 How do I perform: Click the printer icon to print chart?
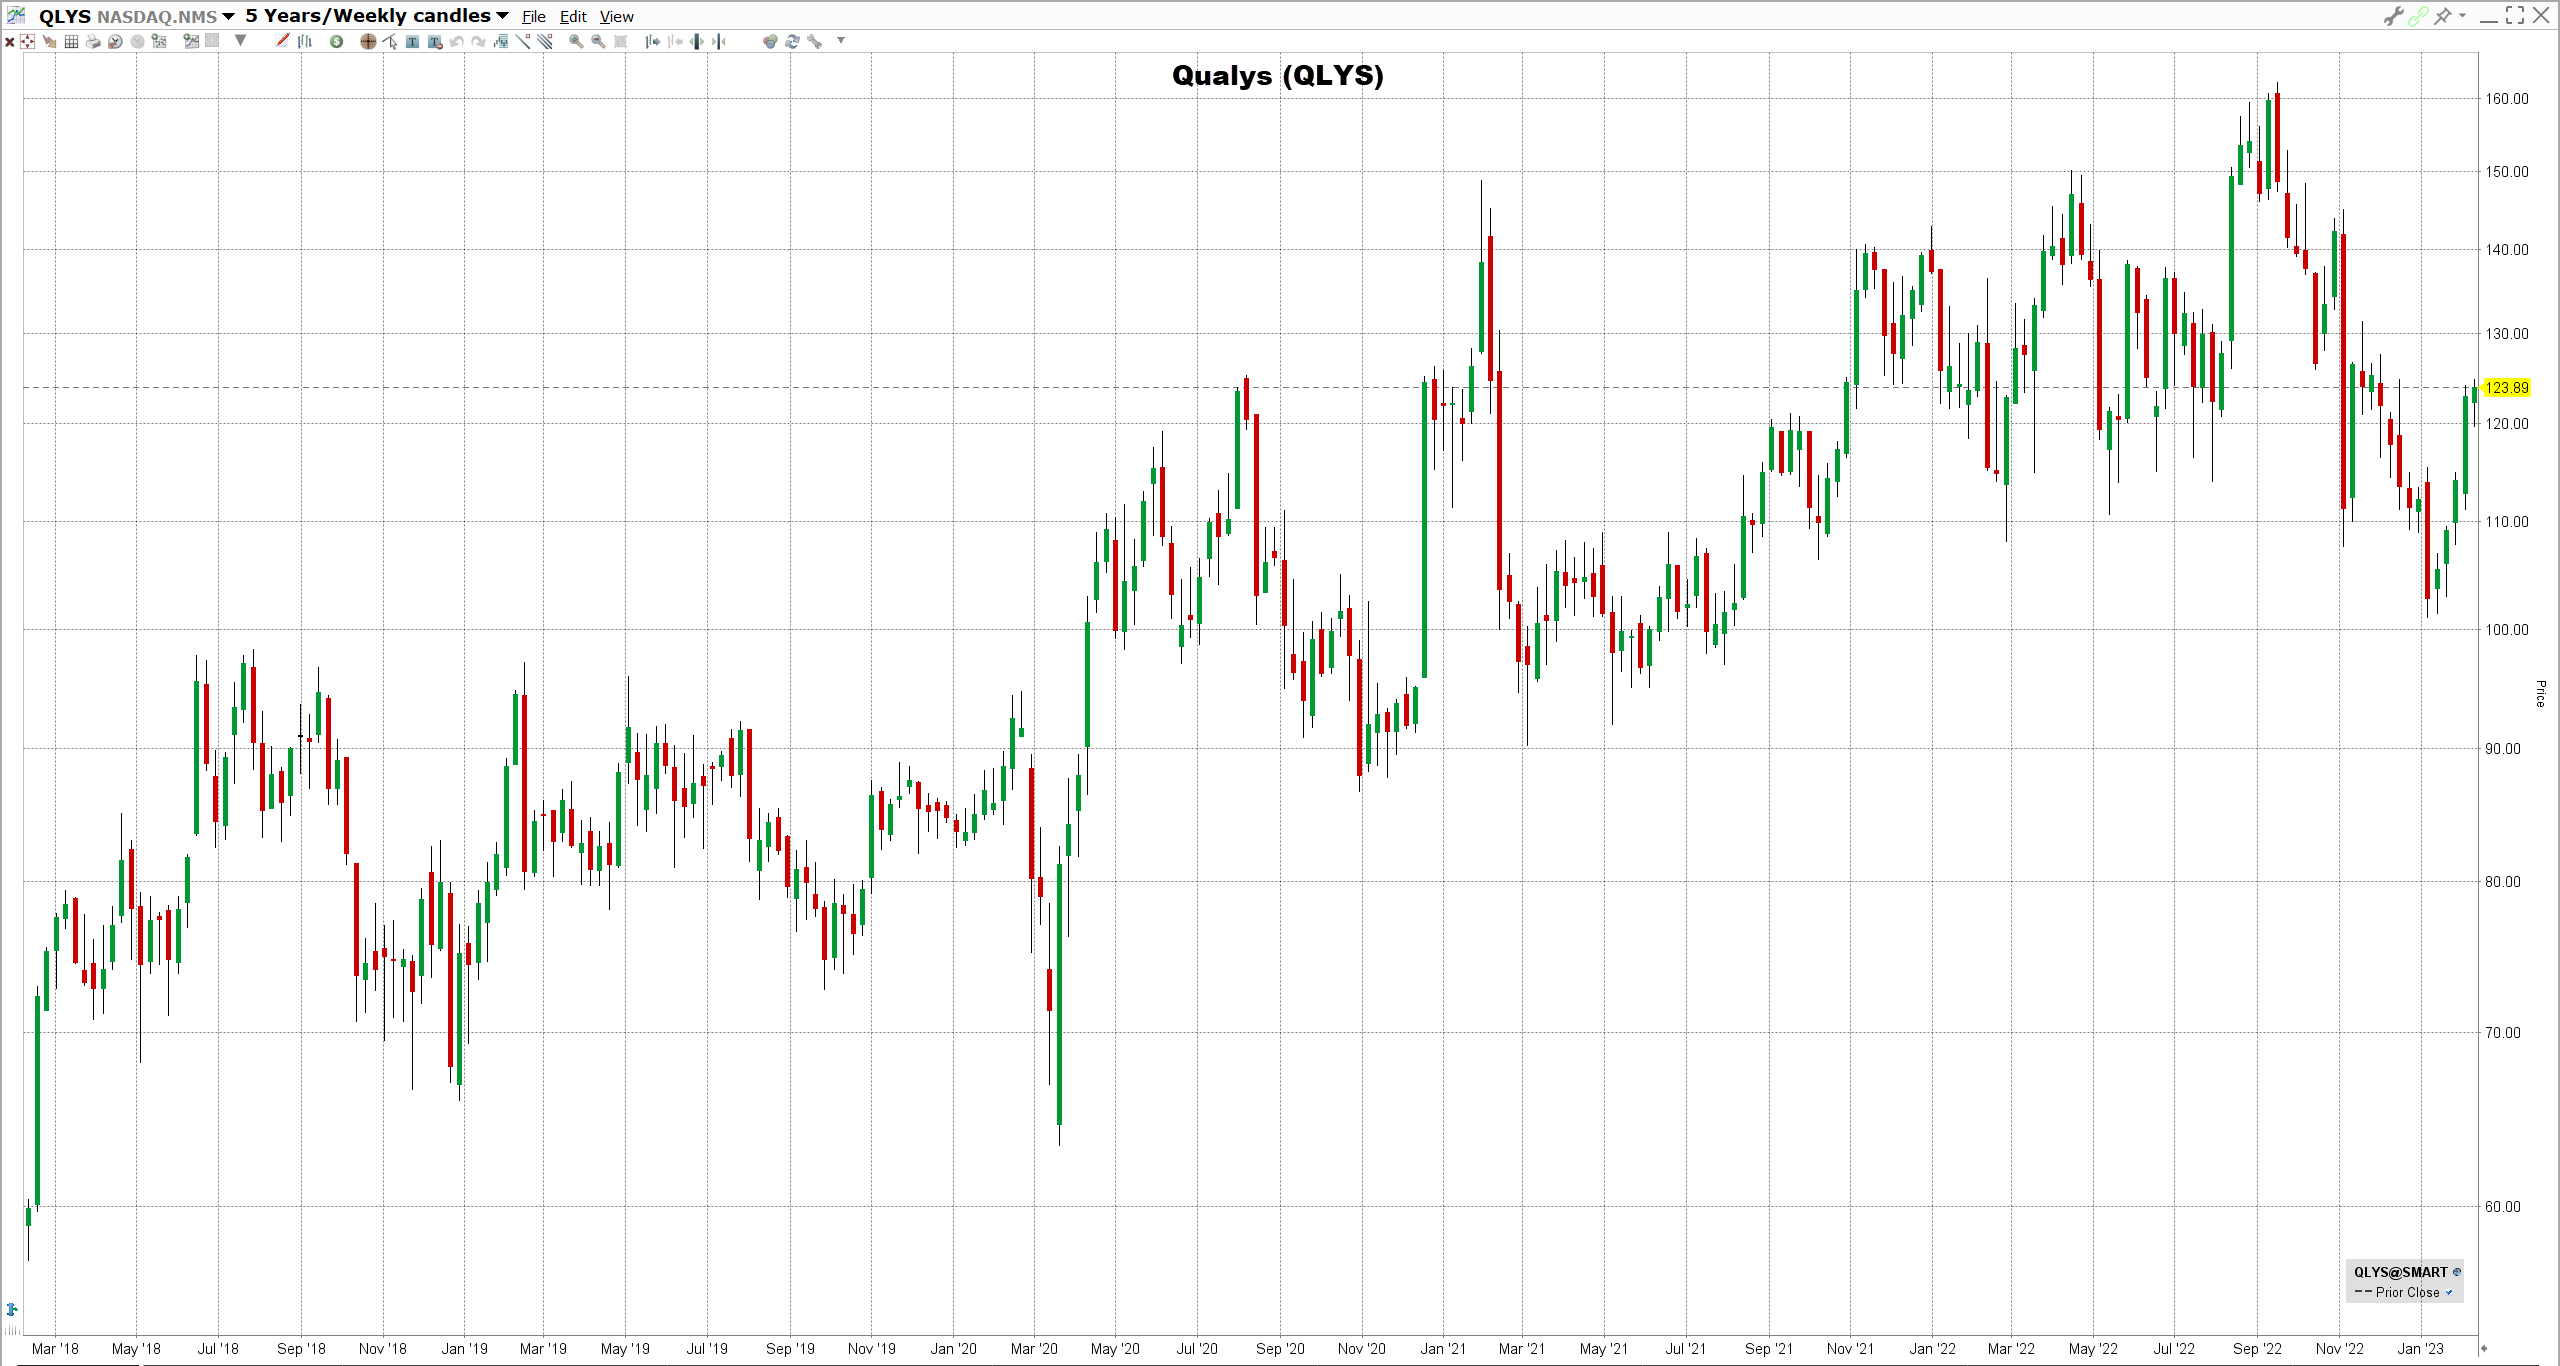point(93,41)
